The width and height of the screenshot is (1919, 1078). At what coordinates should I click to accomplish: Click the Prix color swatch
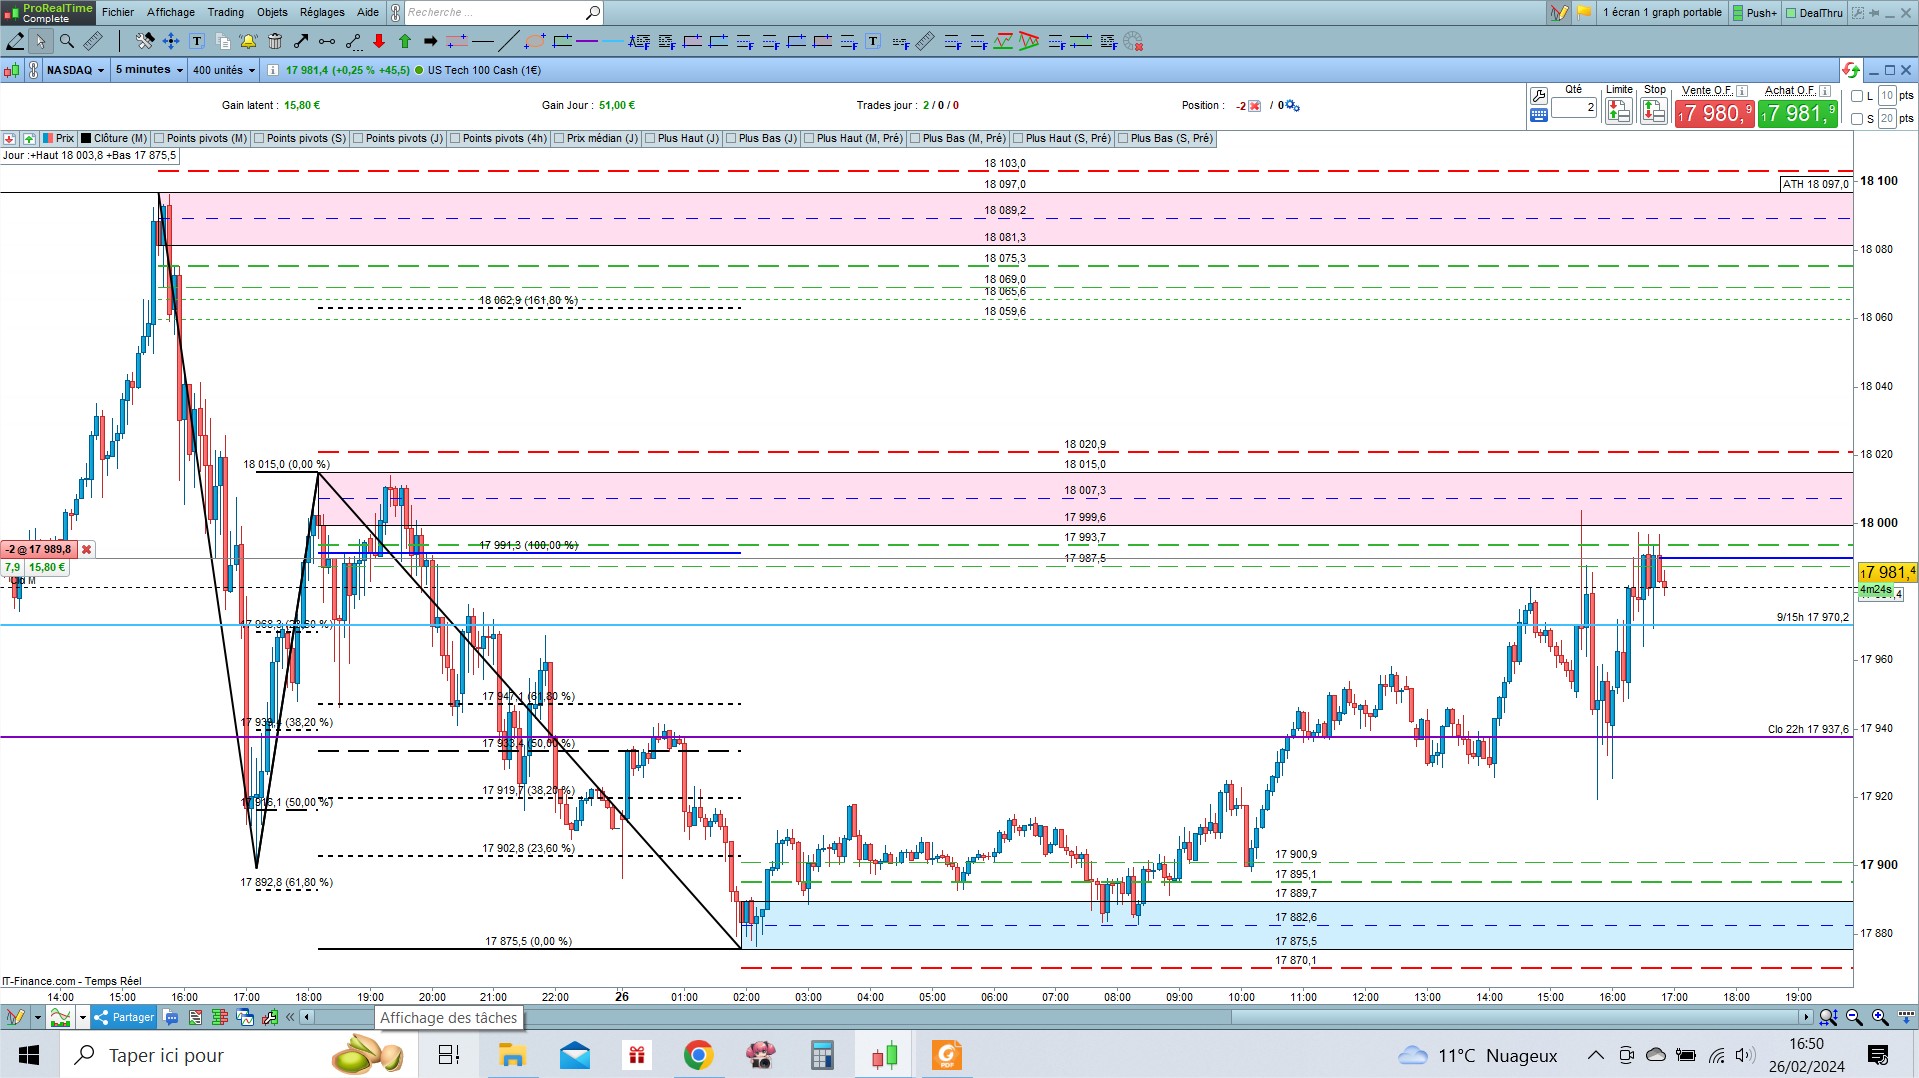pyautogui.click(x=49, y=139)
